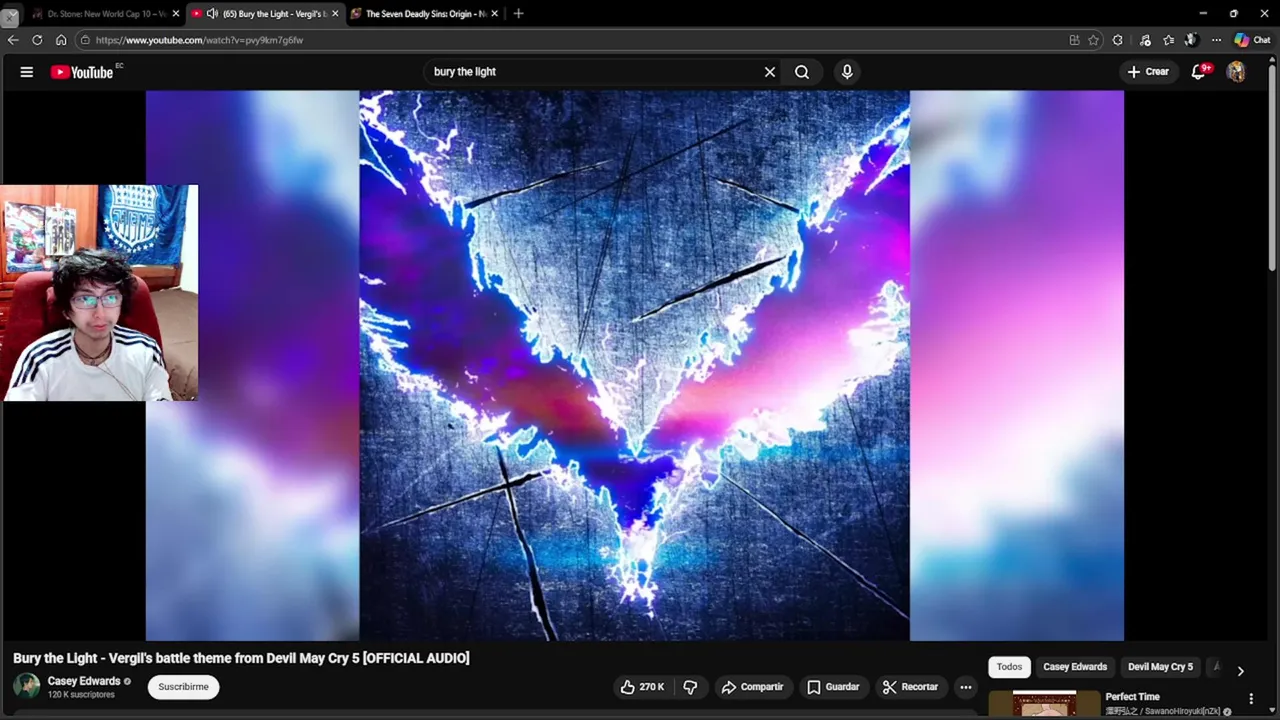This screenshot has height=720, width=1280.
Task: Switch to The Seven Deadly Sins: Origin tab
Action: (425, 14)
